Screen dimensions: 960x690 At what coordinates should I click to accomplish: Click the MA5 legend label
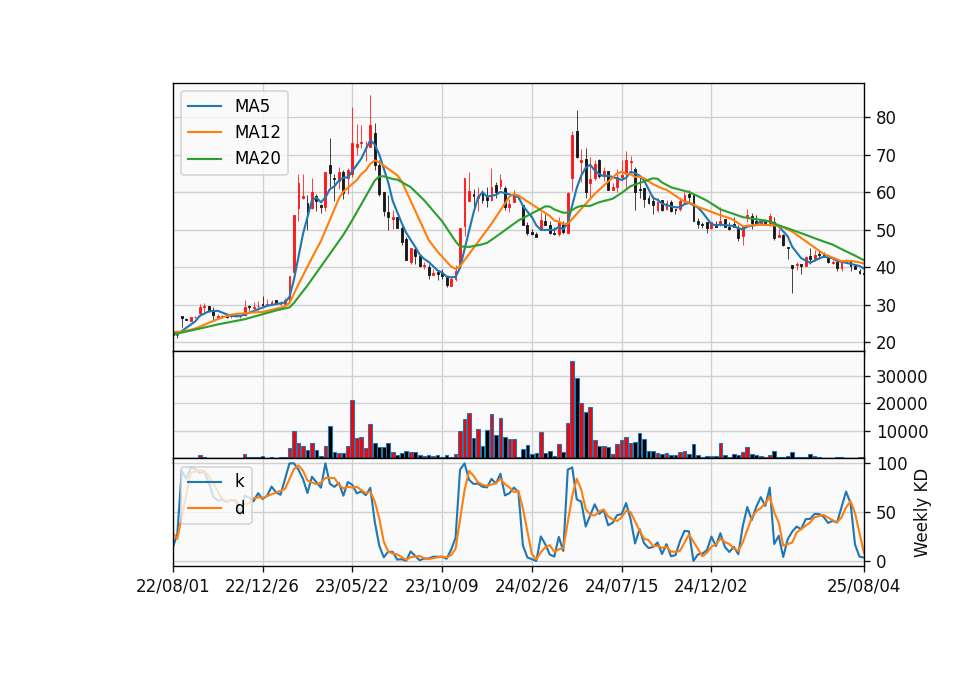point(252,106)
